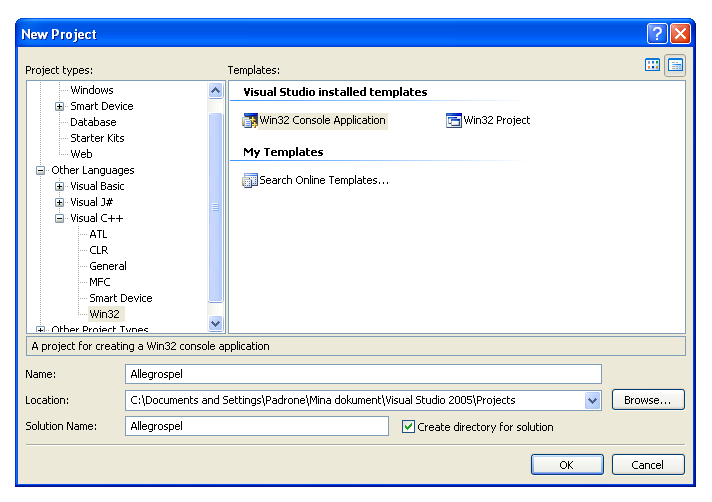Select Web in project types tree
712x502 pixels.
(x=81, y=154)
